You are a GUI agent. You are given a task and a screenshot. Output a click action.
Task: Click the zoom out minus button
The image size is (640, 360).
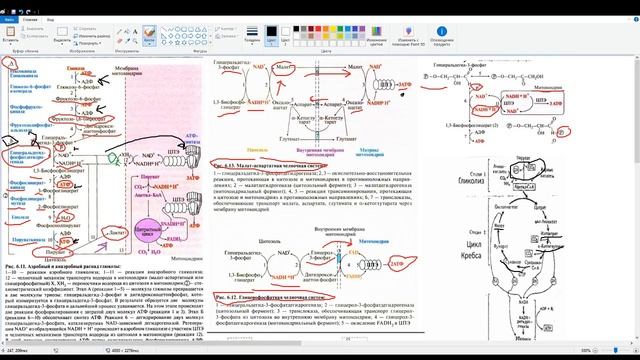click(596, 350)
